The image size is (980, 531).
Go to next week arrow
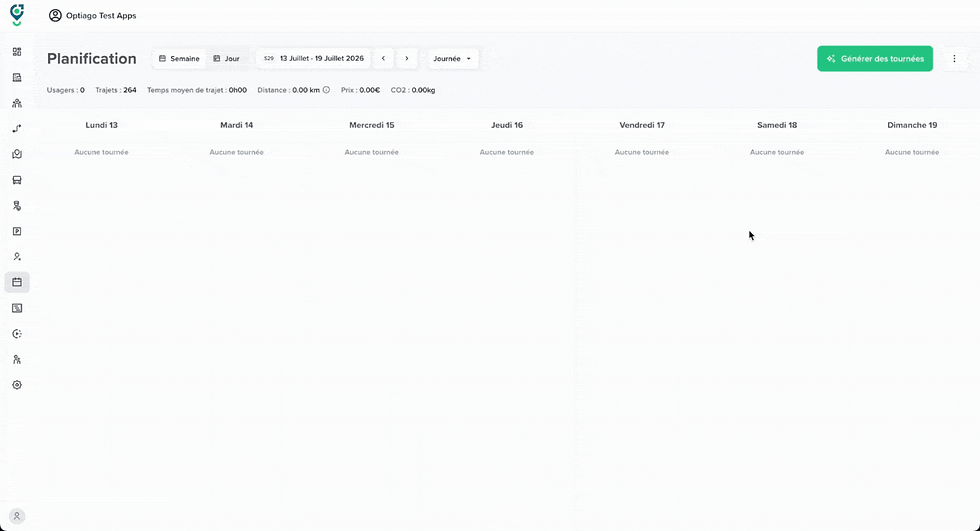pos(407,59)
